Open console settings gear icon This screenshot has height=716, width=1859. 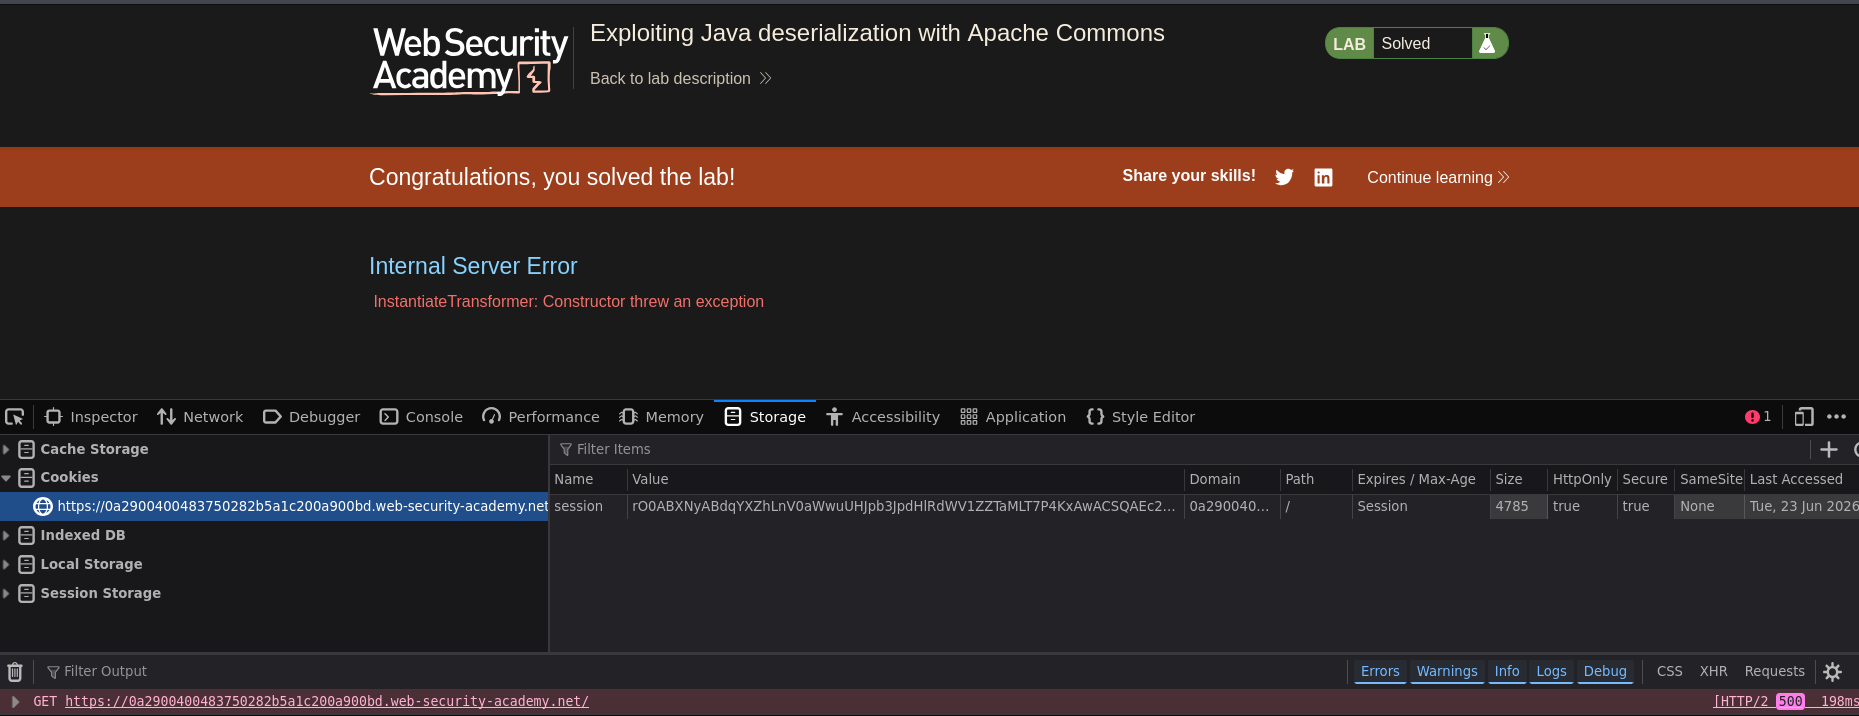coord(1833,672)
